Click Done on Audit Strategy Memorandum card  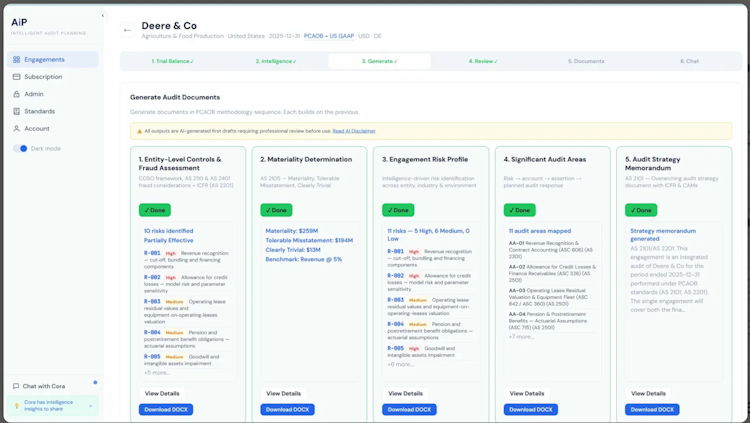pos(641,210)
